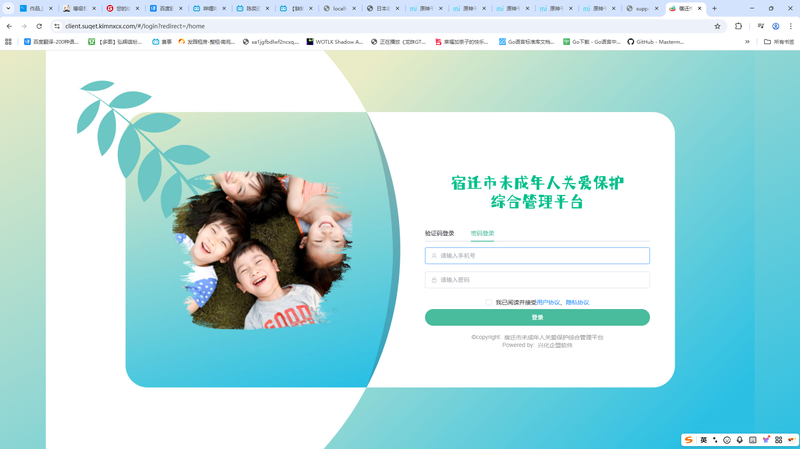Click the 'Powered by' footer line
This screenshot has width=800, height=449.
click(x=537, y=345)
